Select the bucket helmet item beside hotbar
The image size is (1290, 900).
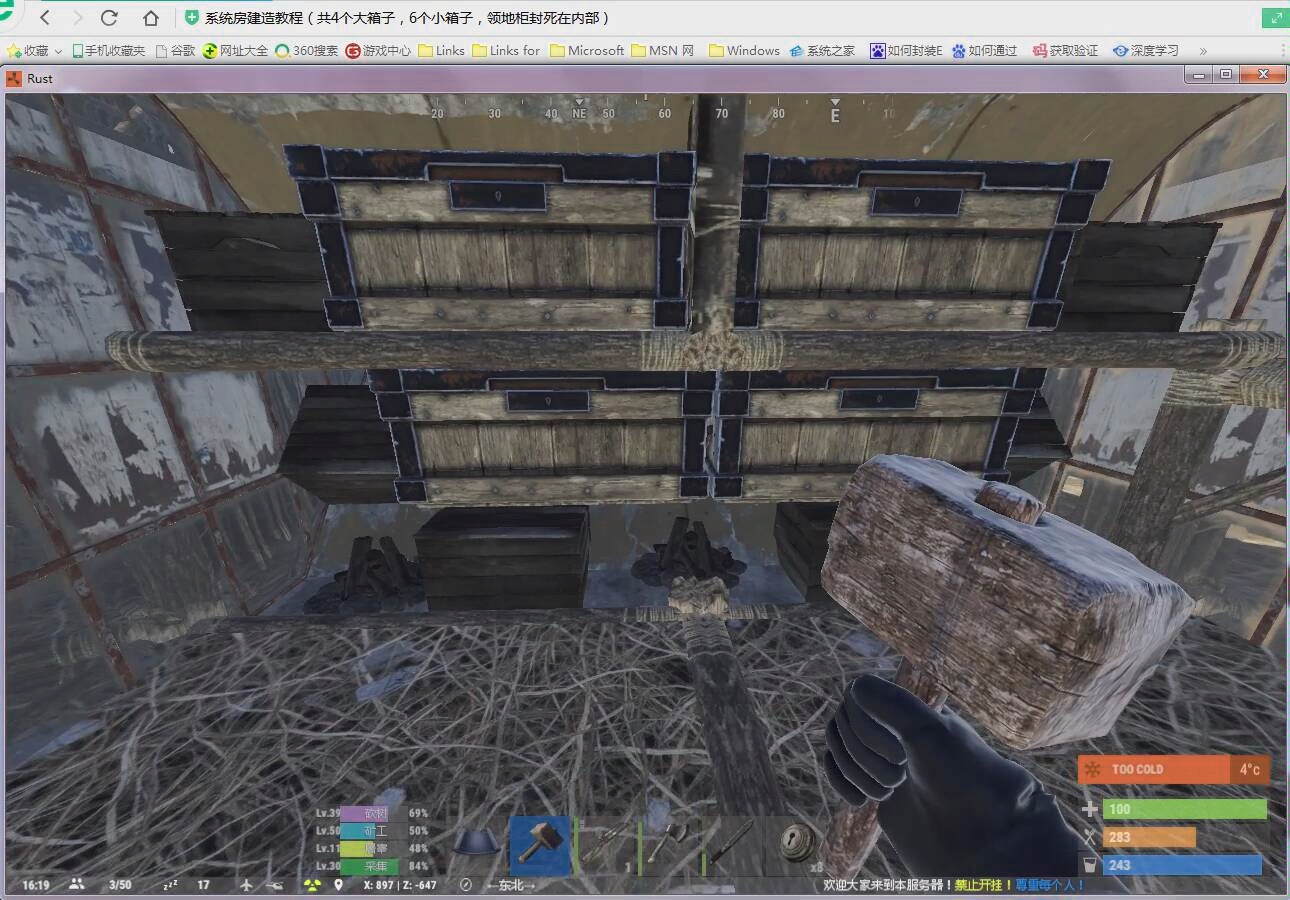point(476,843)
